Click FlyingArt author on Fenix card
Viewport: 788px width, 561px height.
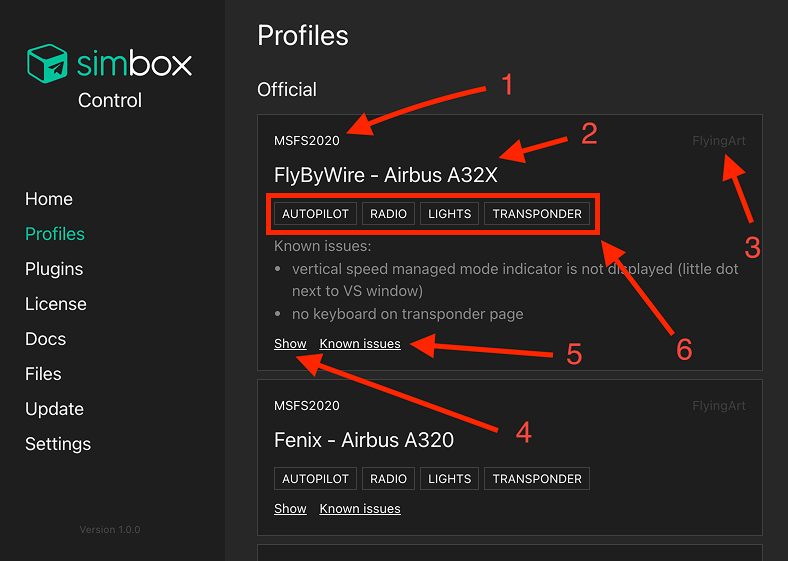(x=719, y=406)
